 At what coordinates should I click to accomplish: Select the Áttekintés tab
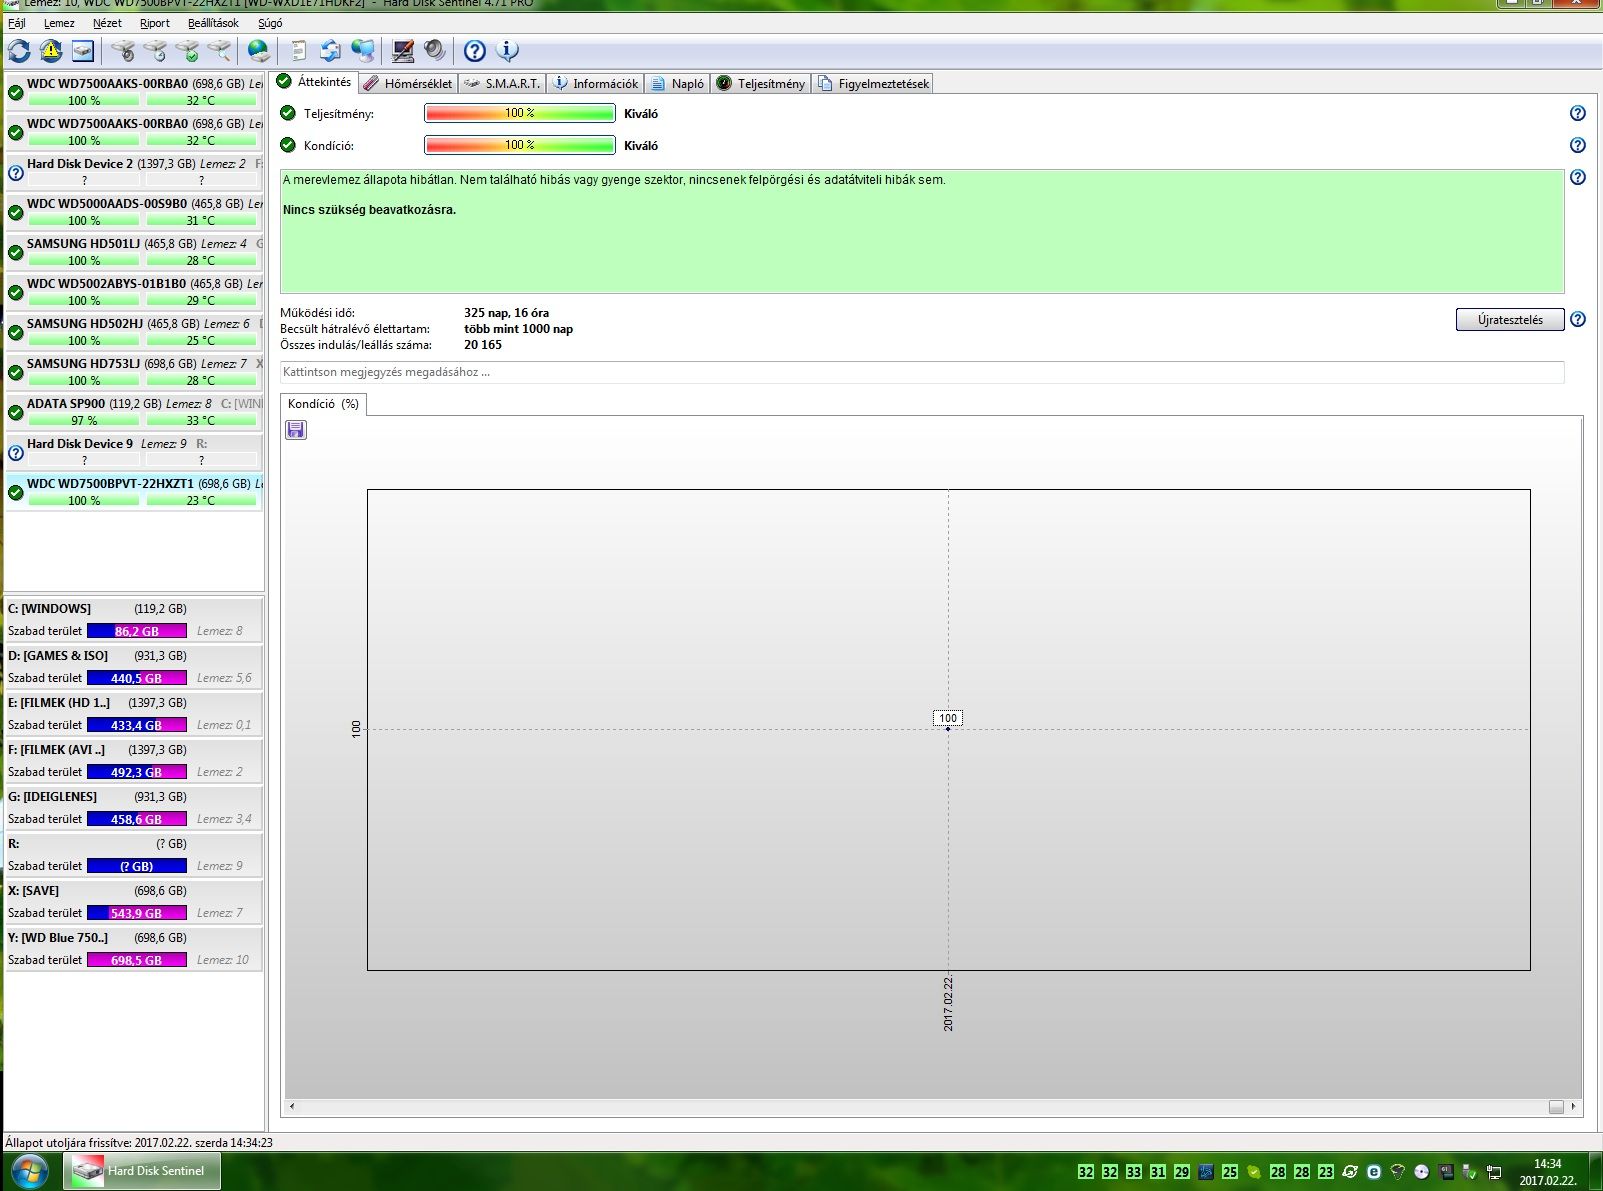(x=314, y=82)
